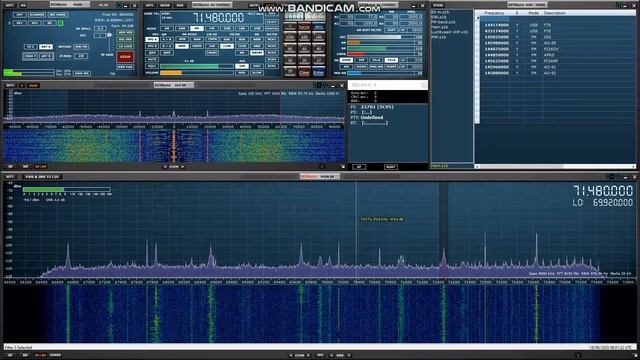Viewport: 640px width, 360px height.
Task: Open the OPT options in Main panel
Action: [20, 15]
